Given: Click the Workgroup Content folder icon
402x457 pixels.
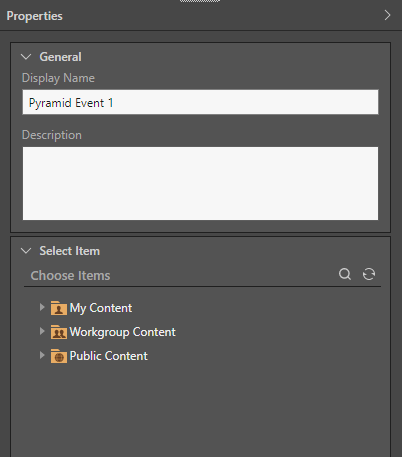Looking at the screenshot, I should 59,332.
